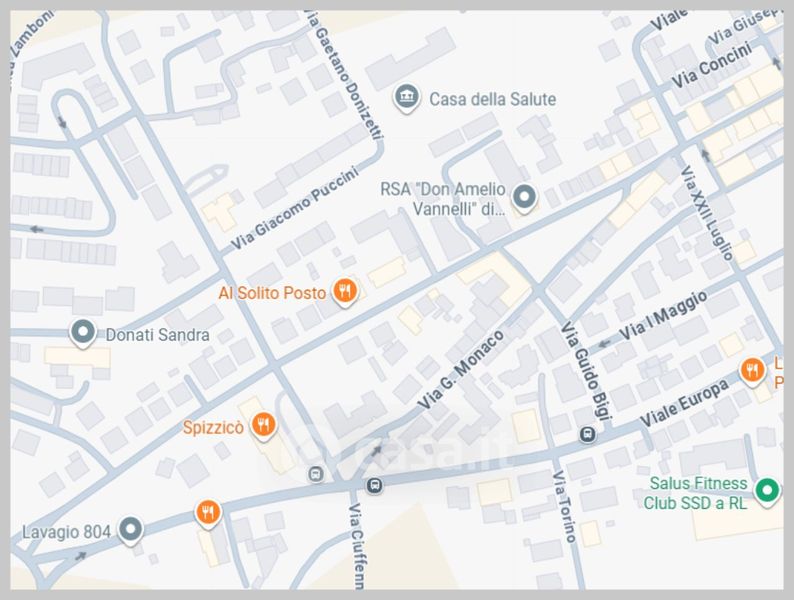Viewport: 794px width, 600px height.
Task: Select the bus stop icon beside Via Guido Bigi
Action: 587,434
